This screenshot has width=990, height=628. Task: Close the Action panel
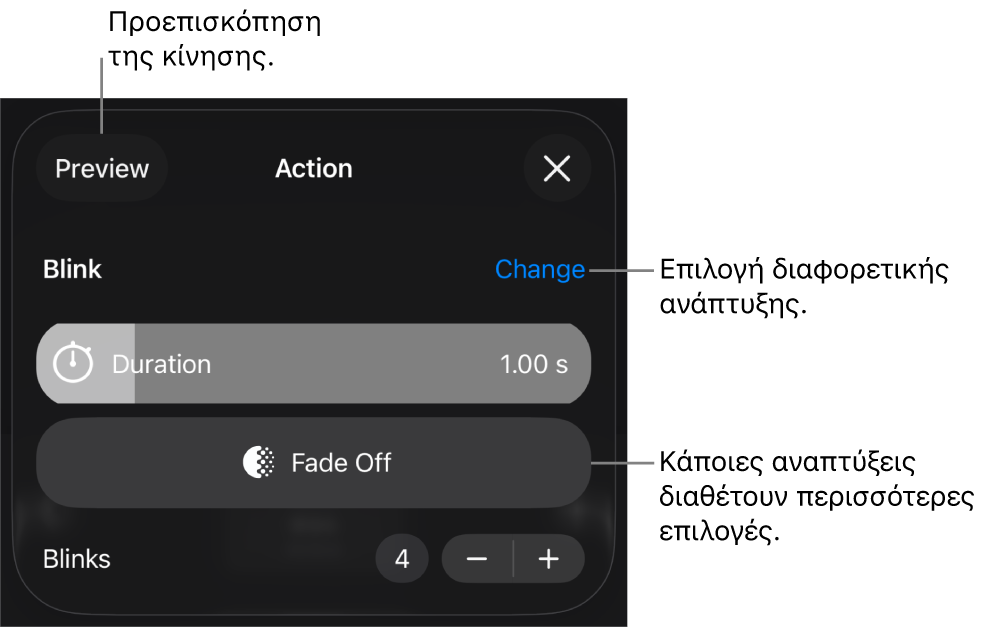click(x=557, y=169)
